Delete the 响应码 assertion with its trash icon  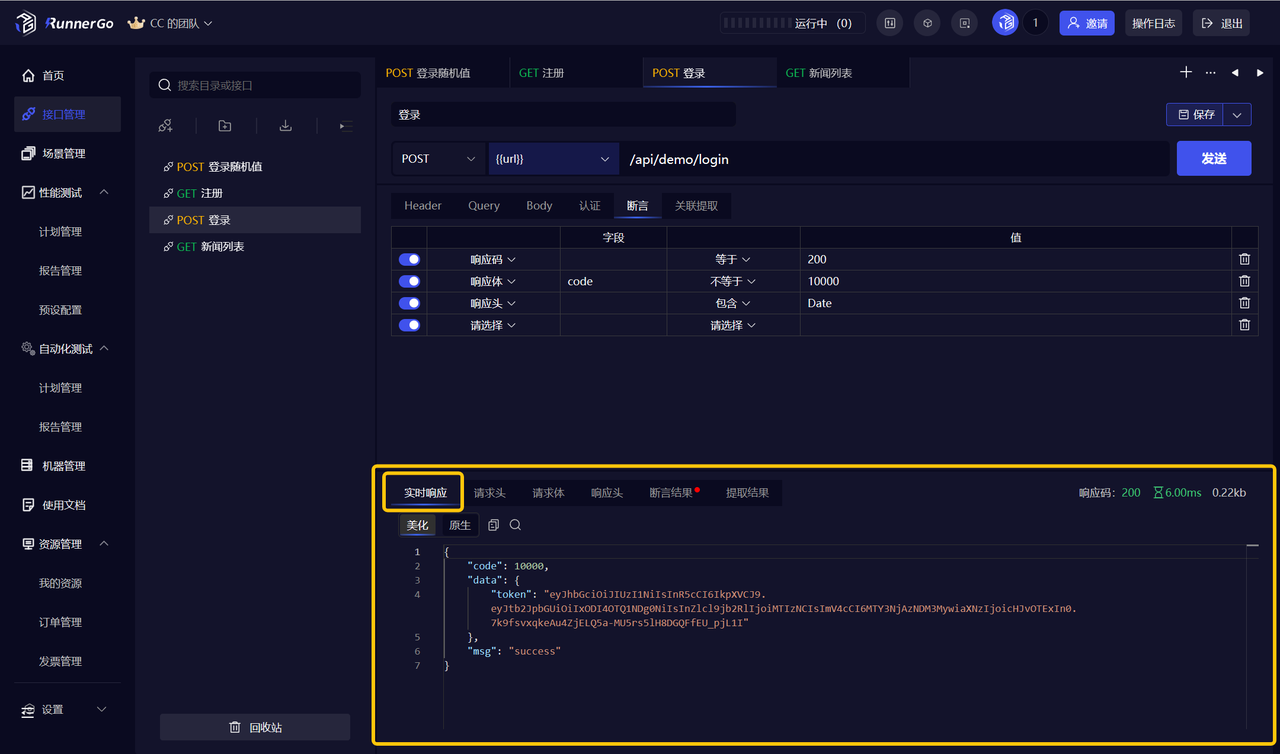pyautogui.click(x=1244, y=259)
